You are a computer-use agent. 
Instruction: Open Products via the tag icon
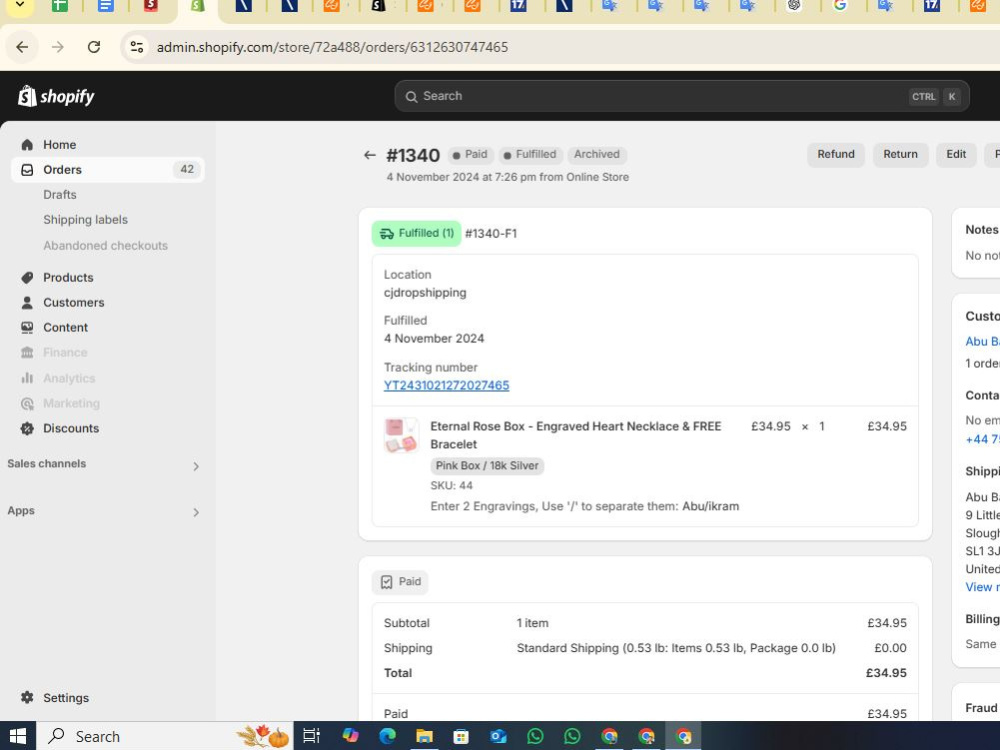(27, 277)
